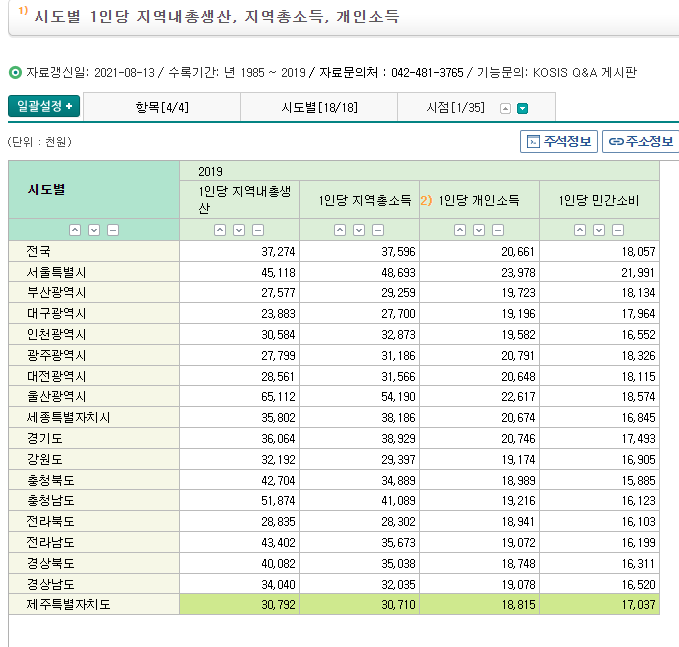
Task: Sort 1인당 개인소득 column descending
Action: click(479, 230)
